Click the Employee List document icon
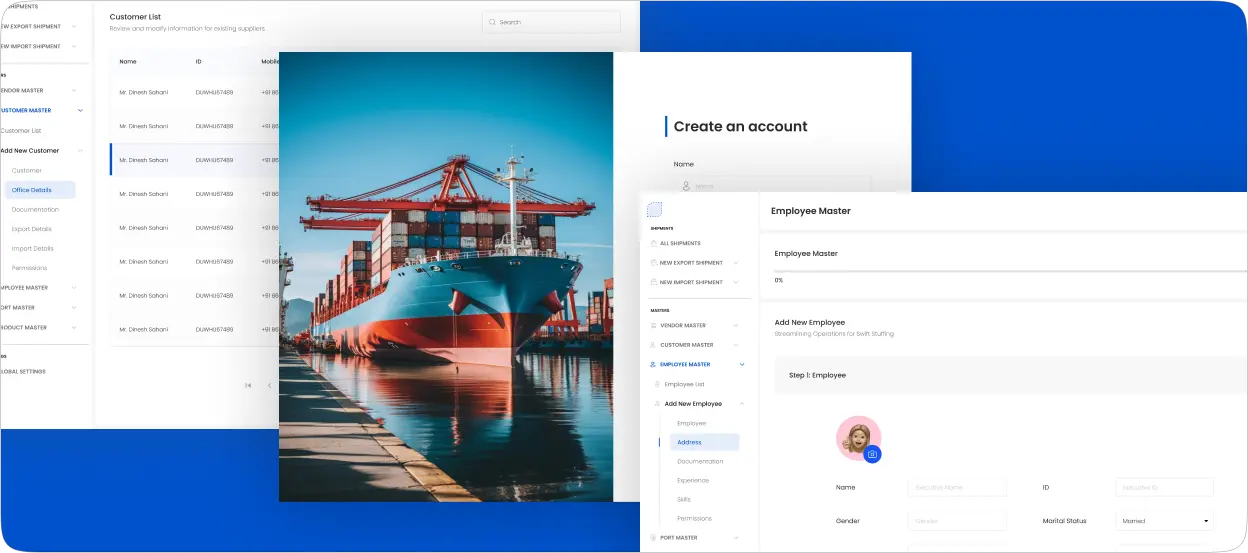1248x553 pixels. coord(657,384)
